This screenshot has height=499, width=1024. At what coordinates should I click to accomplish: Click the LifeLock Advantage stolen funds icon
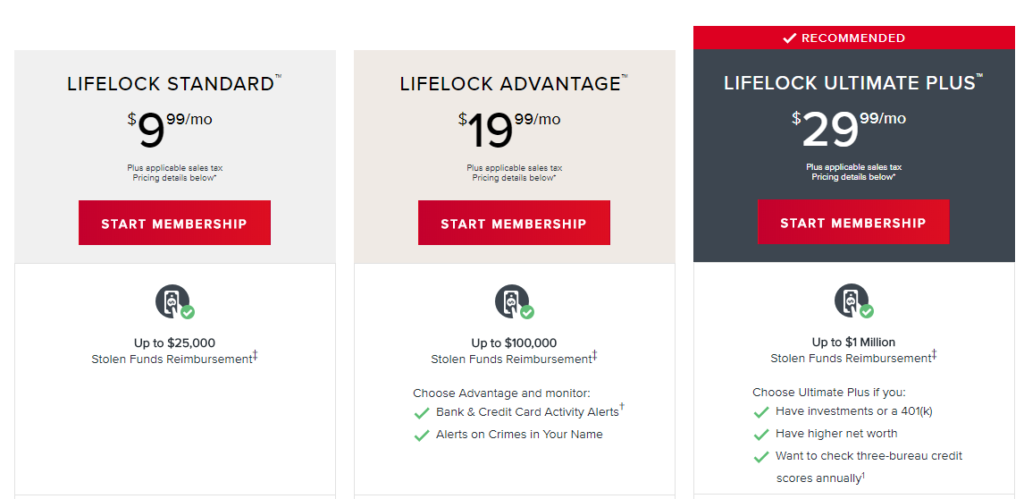[x=514, y=302]
